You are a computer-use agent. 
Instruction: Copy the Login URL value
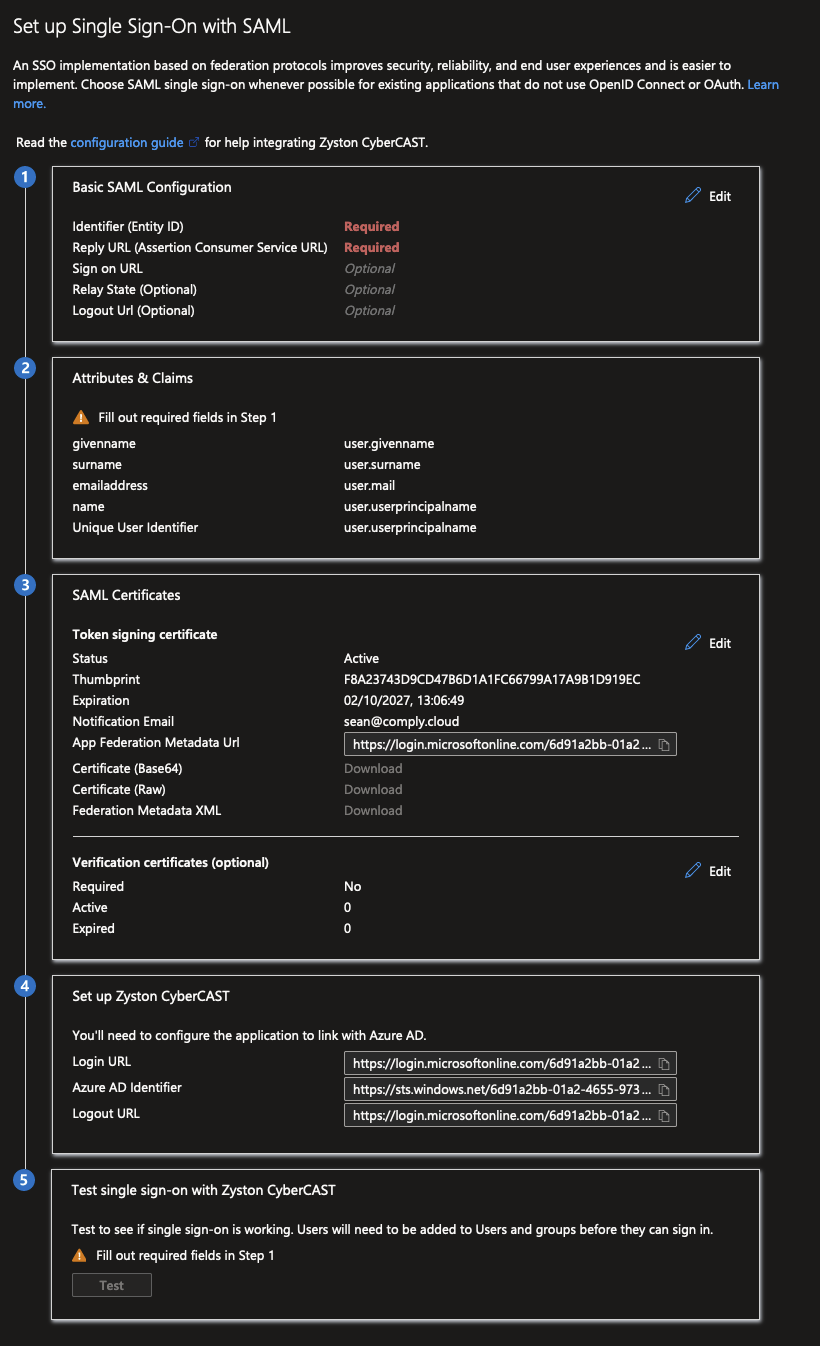coord(663,1062)
